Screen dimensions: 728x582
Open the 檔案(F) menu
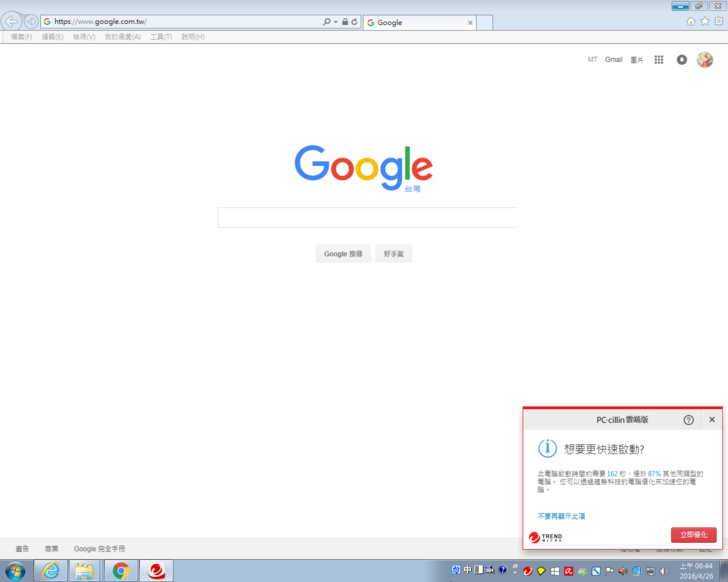tap(21, 37)
